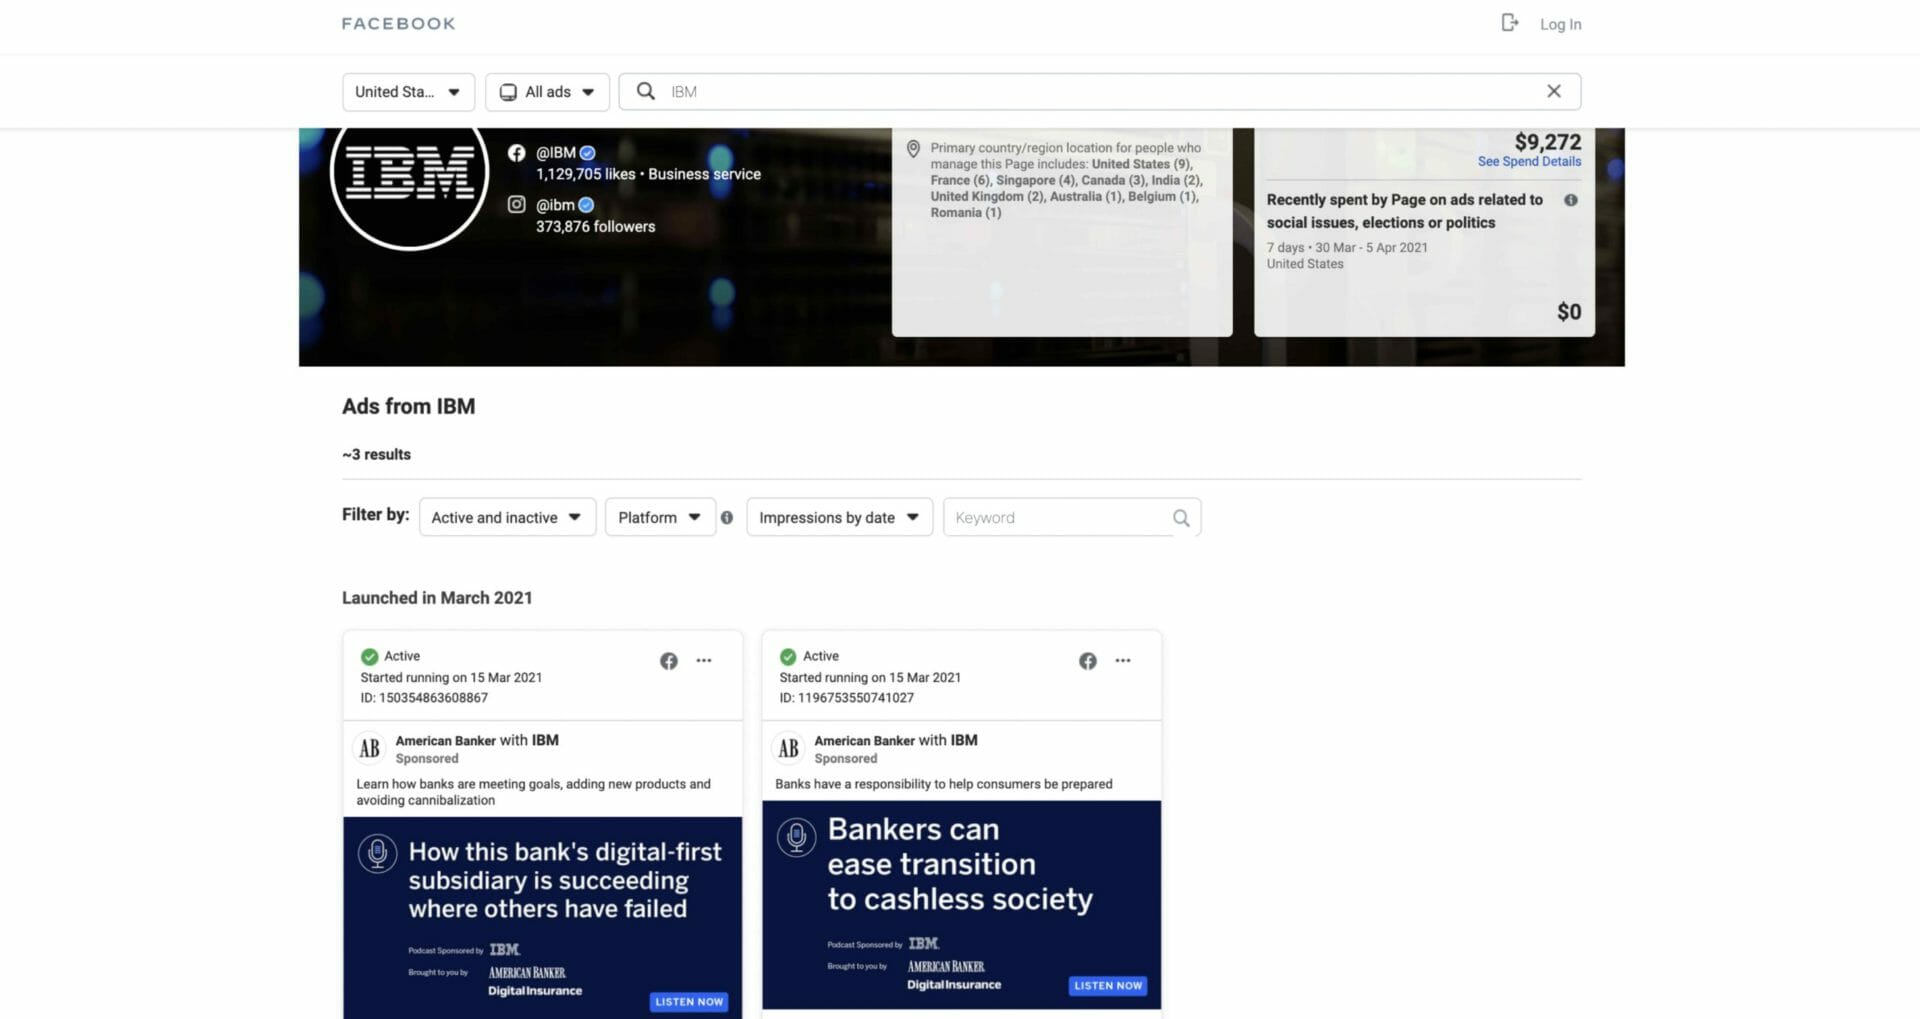
Task: Open three-dot menu on ad 1196753550741027
Action: pyautogui.click(x=1123, y=660)
